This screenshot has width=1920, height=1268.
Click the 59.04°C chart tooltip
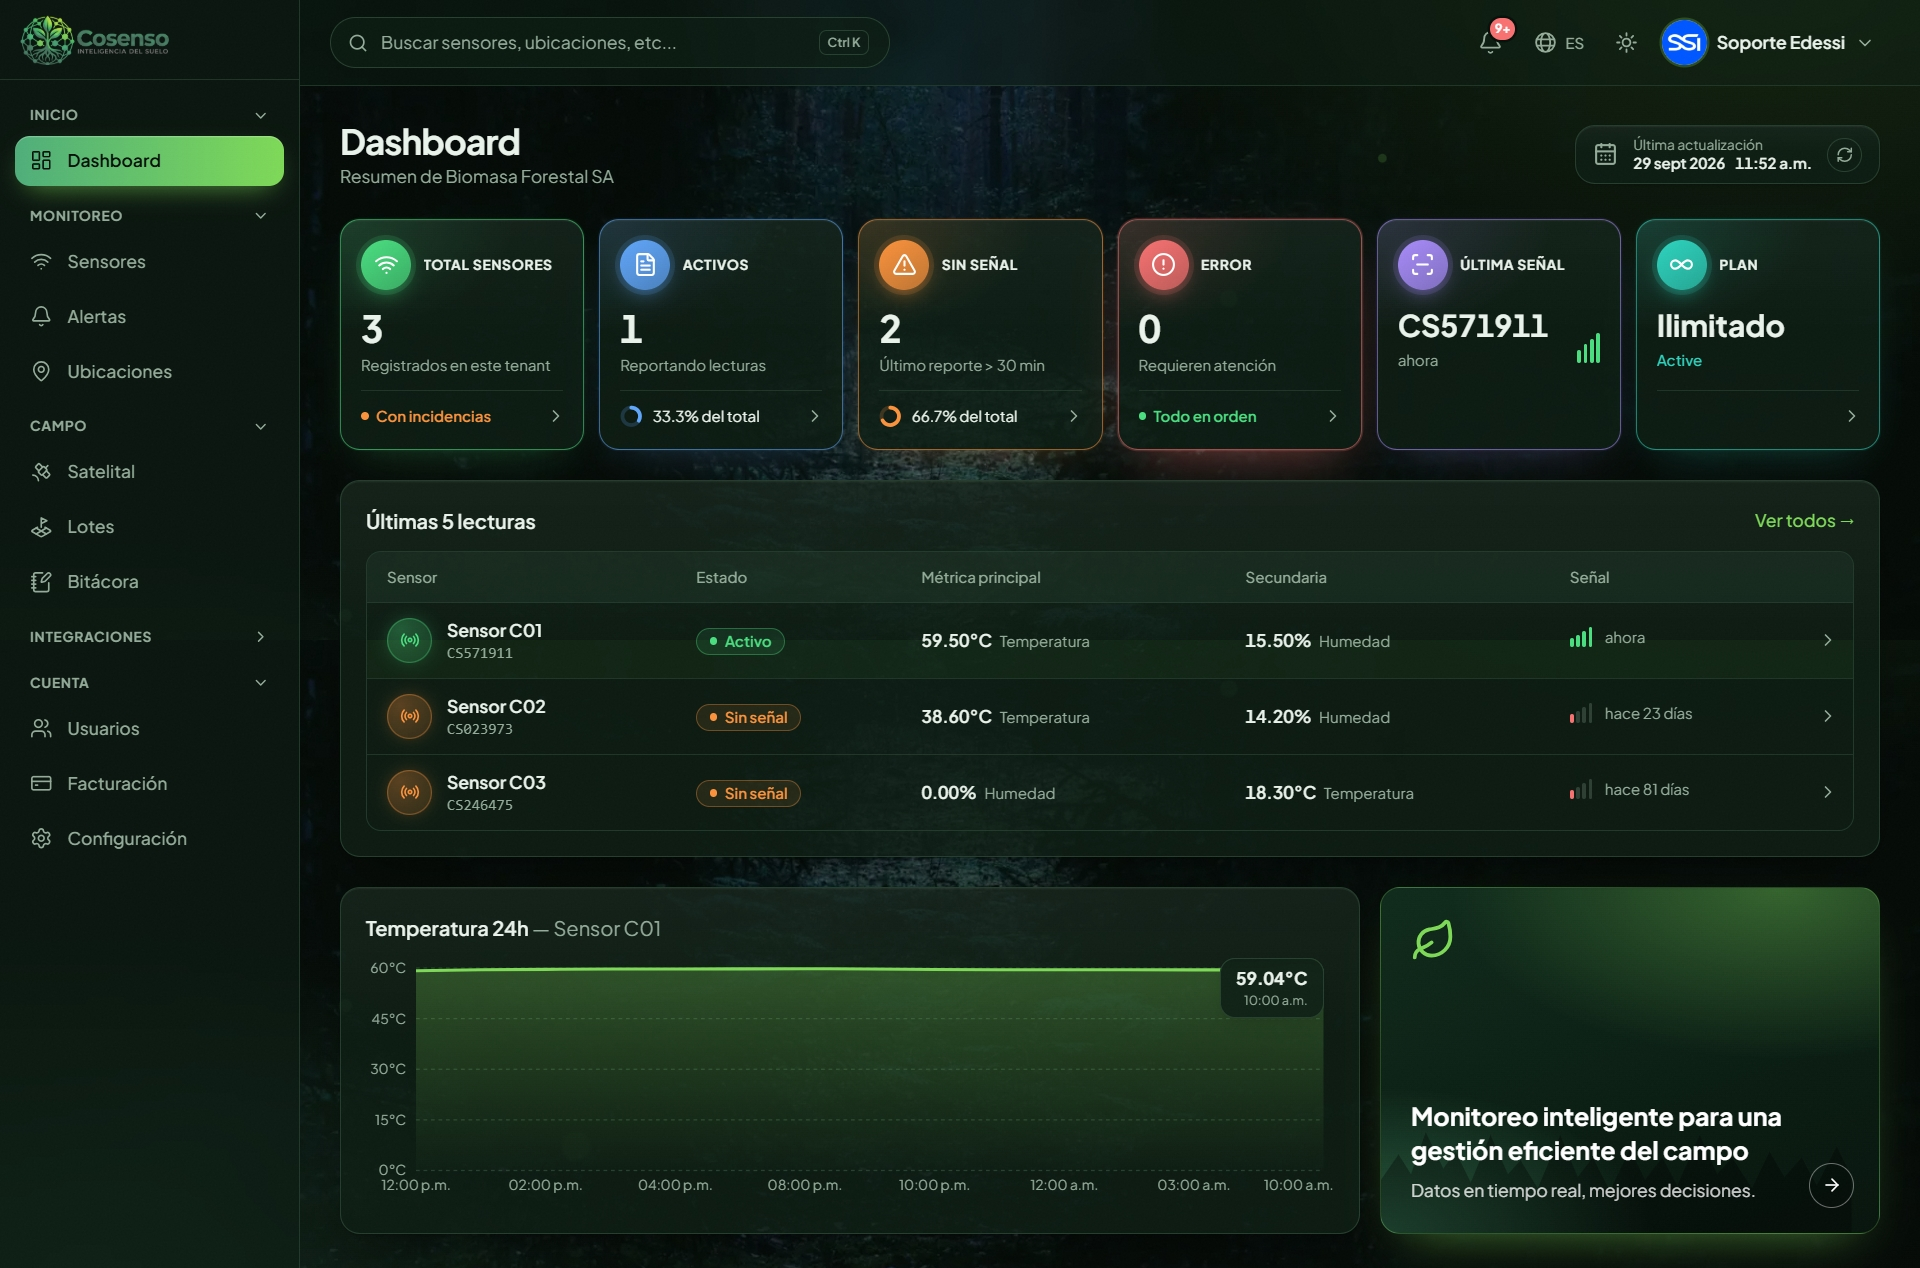(x=1271, y=988)
